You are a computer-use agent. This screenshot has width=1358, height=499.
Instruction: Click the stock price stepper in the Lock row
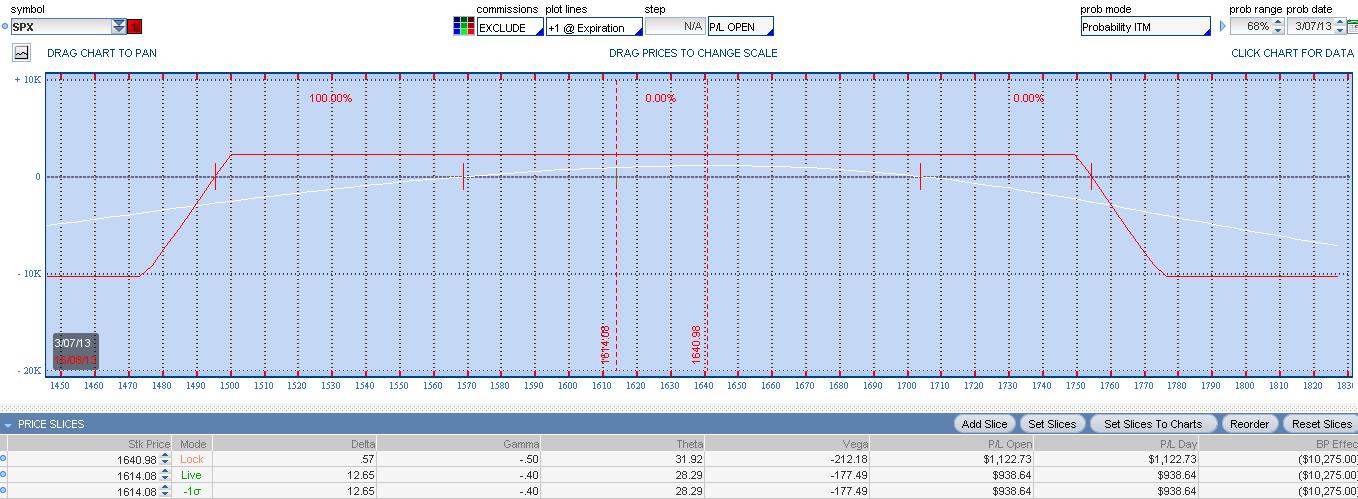pyautogui.click(x=164, y=459)
